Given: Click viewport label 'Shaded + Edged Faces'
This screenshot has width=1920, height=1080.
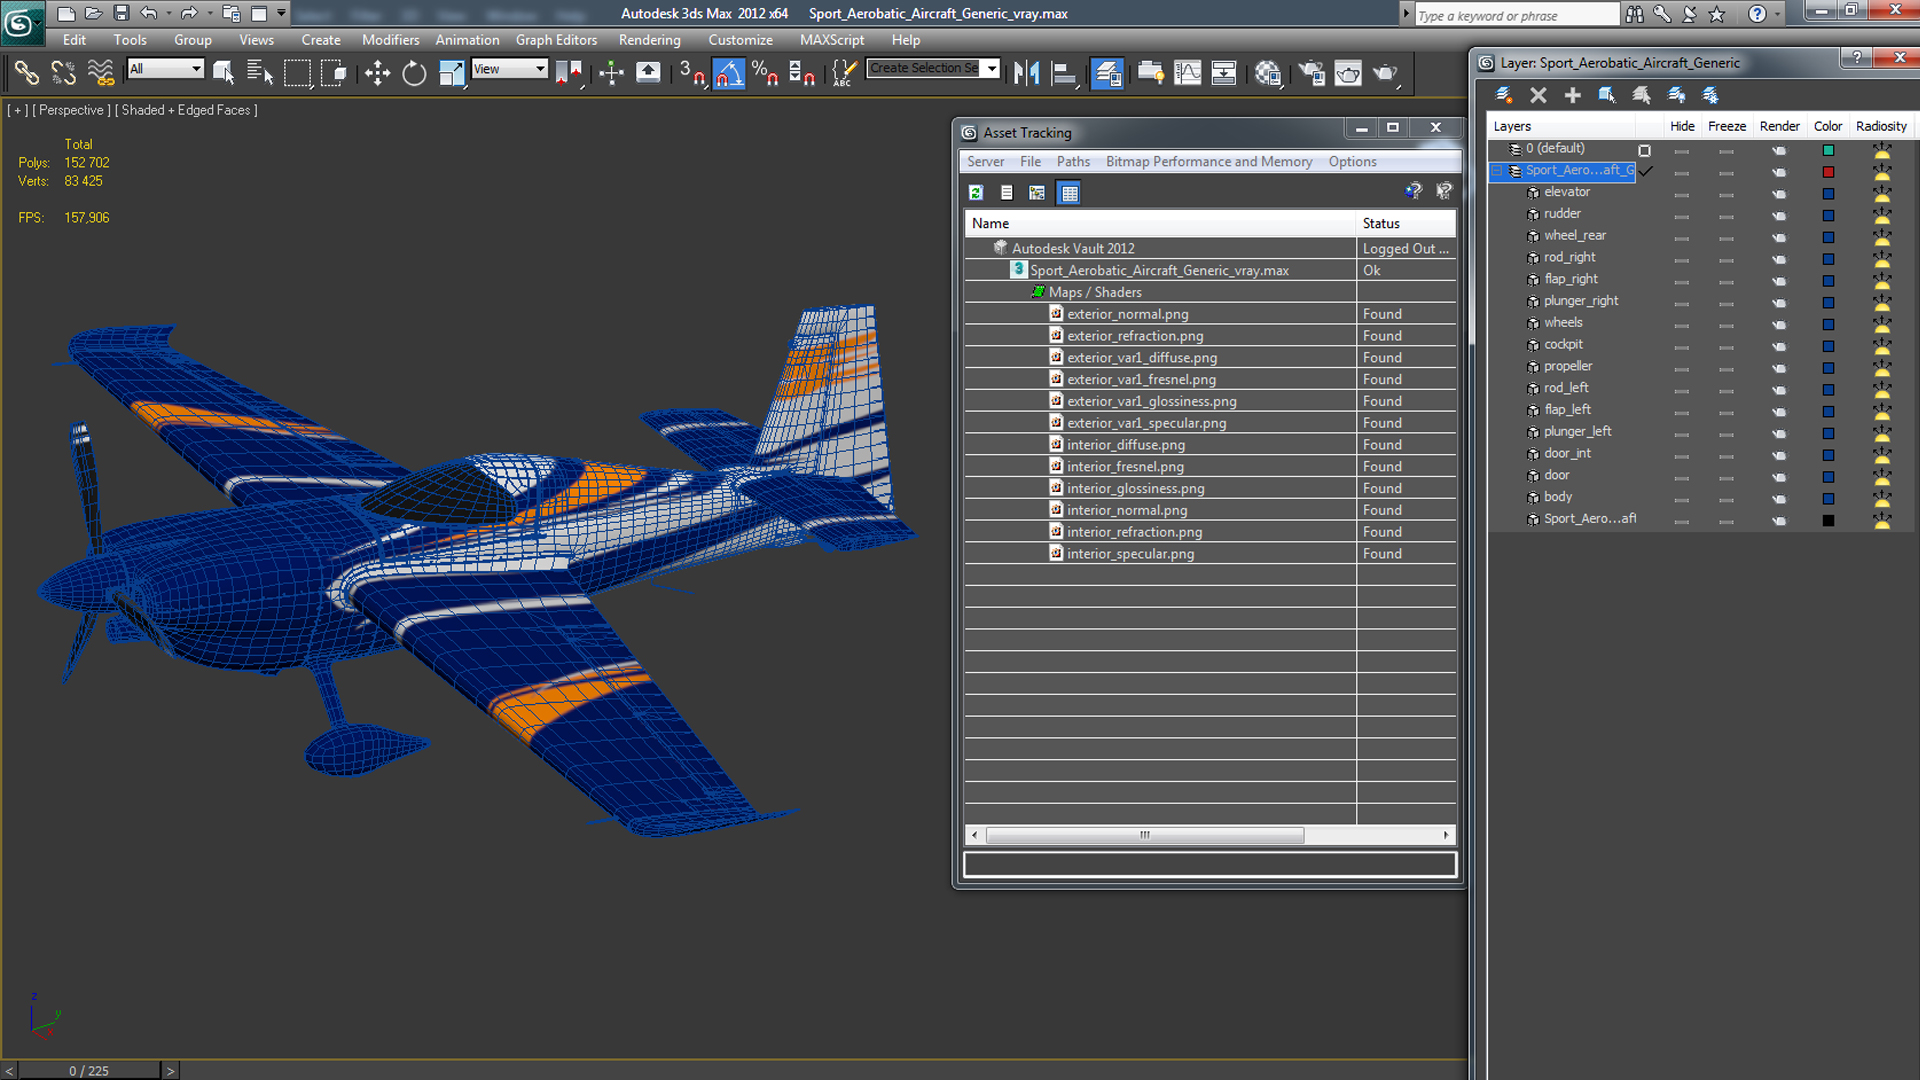Looking at the screenshot, I should [x=186, y=110].
